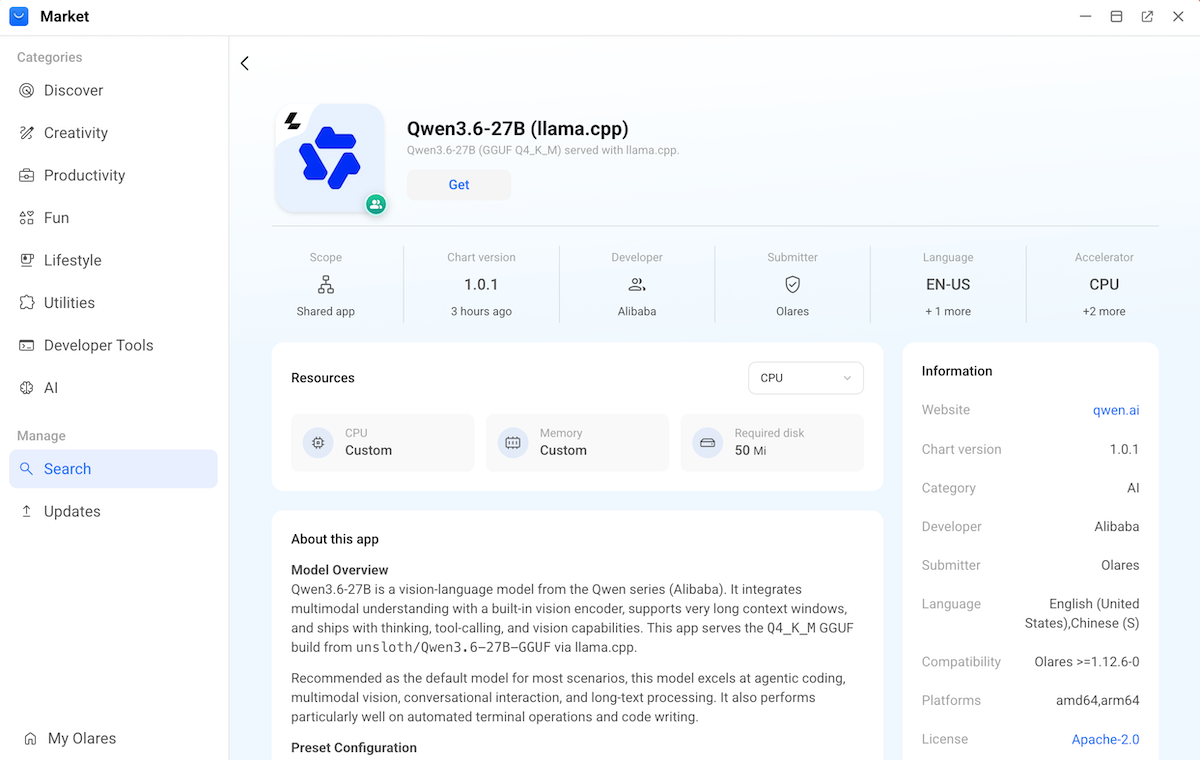Open the Developer Tools category
Viewport: 1200px width, 760px height.
(113, 345)
